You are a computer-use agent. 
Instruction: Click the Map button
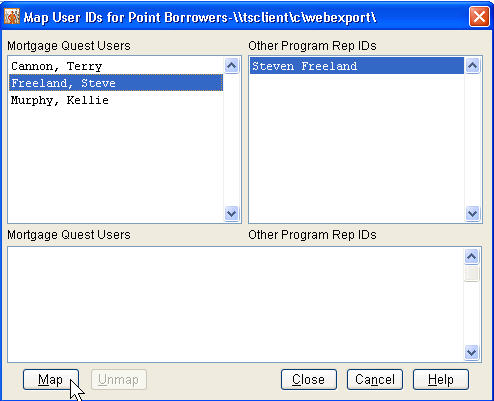(51, 379)
